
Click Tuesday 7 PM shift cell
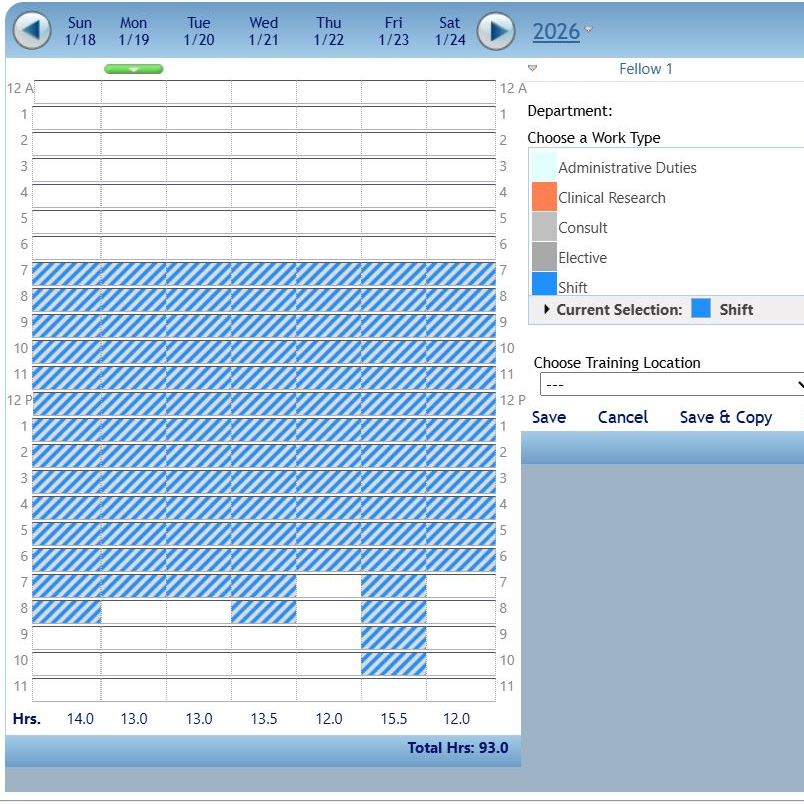(198, 586)
